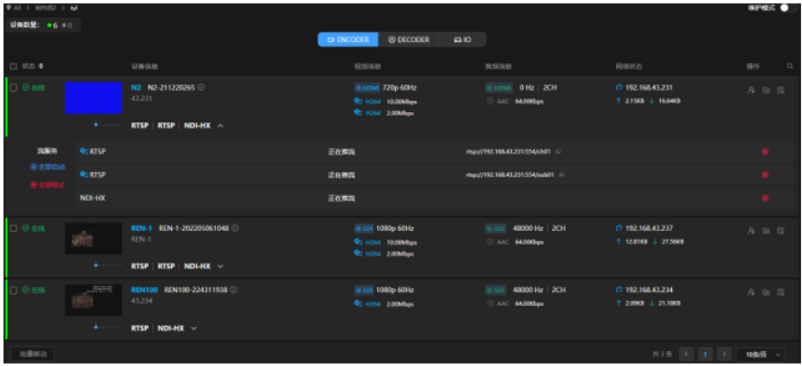Open the N2 device name link
This screenshot has width=802, height=366.
pyautogui.click(x=136, y=87)
